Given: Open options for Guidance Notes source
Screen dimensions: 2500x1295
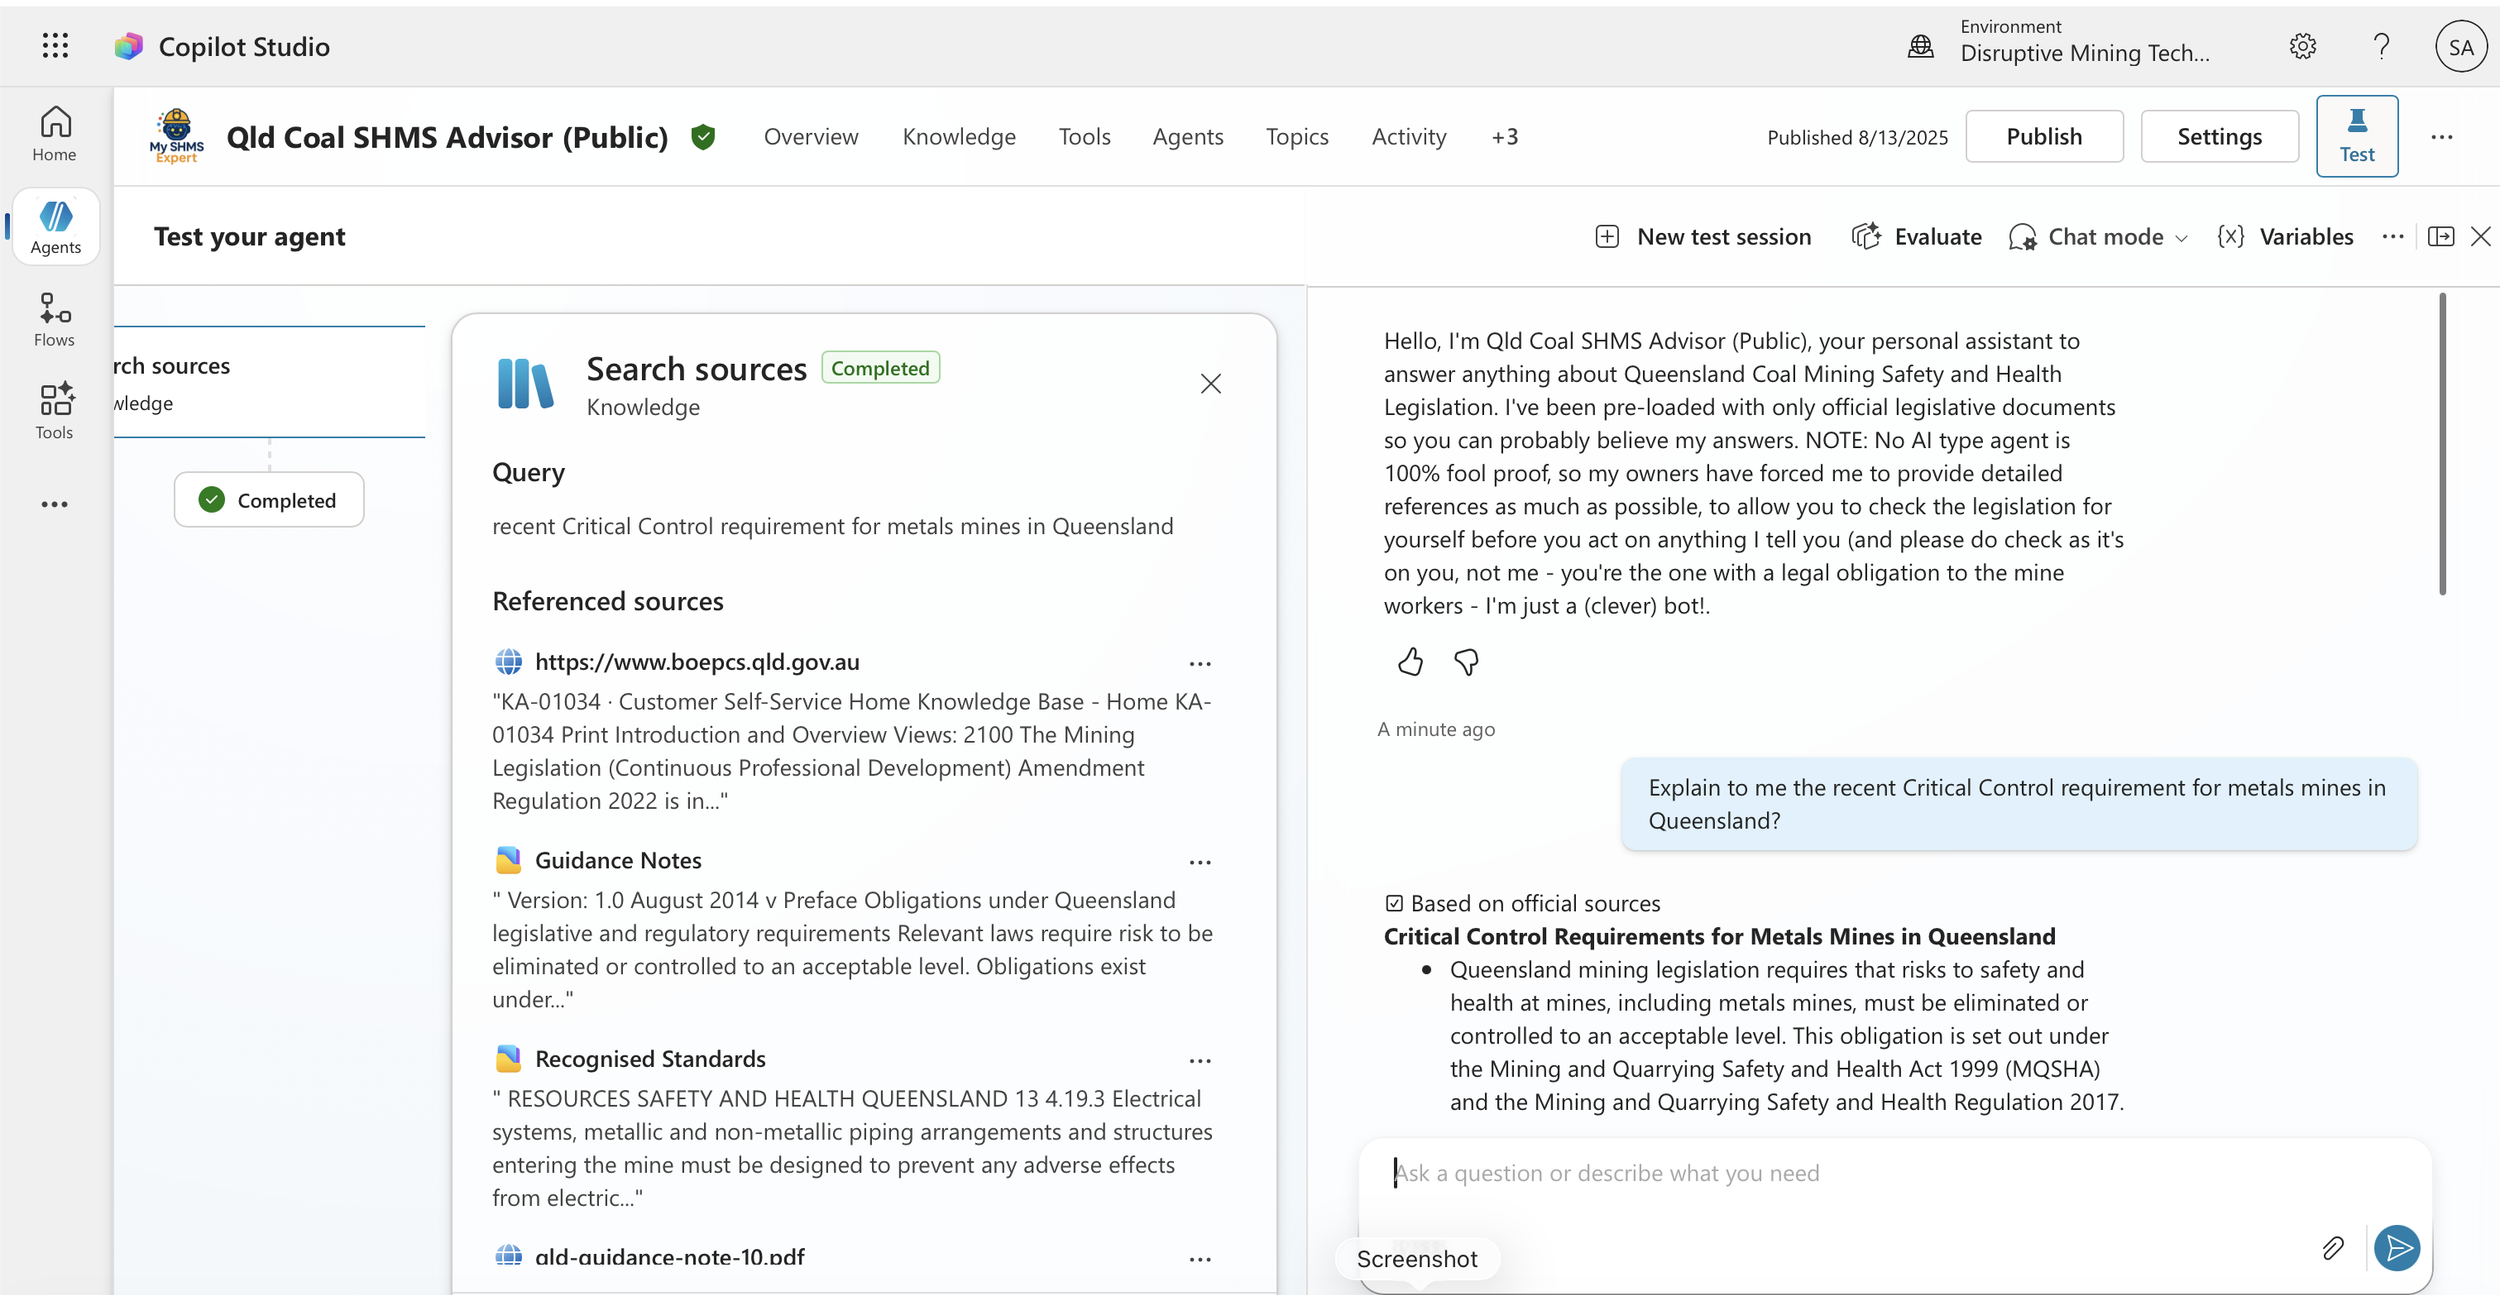Looking at the screenshot, I should pos(1200,862).
